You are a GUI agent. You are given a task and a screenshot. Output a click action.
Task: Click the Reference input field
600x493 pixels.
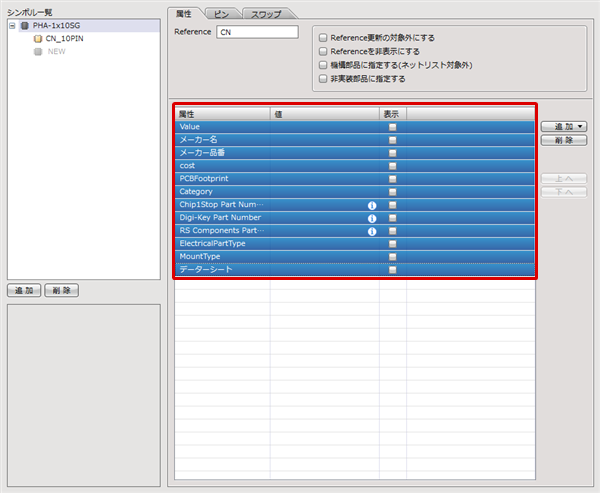click(x=257, y=32)
